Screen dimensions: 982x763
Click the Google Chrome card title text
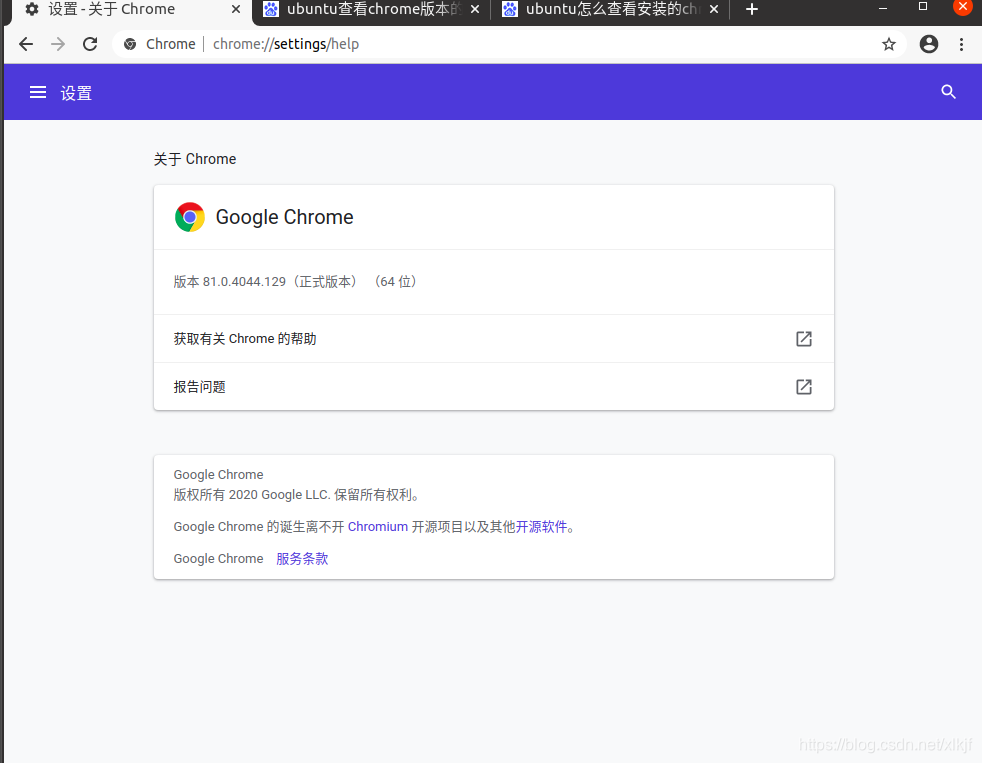[x=284, y=217]
